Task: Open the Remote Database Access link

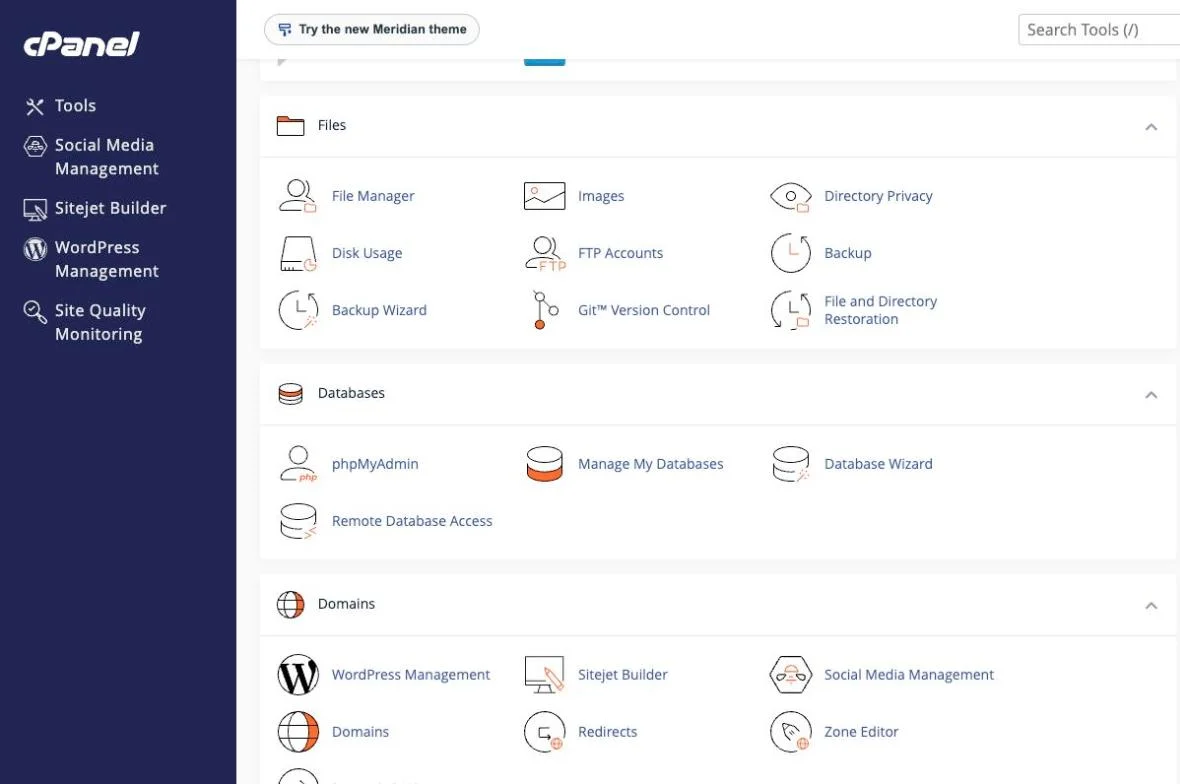Action: pos(412,521)
